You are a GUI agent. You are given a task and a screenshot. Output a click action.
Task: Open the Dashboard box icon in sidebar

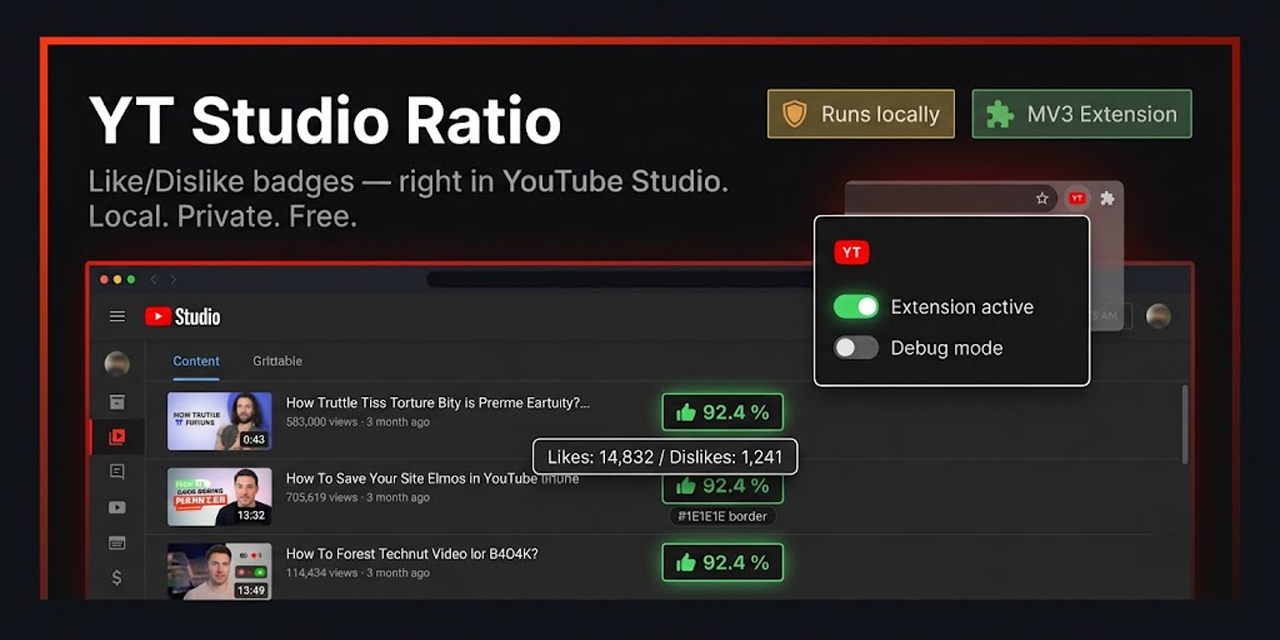click(x=117, y=402)
